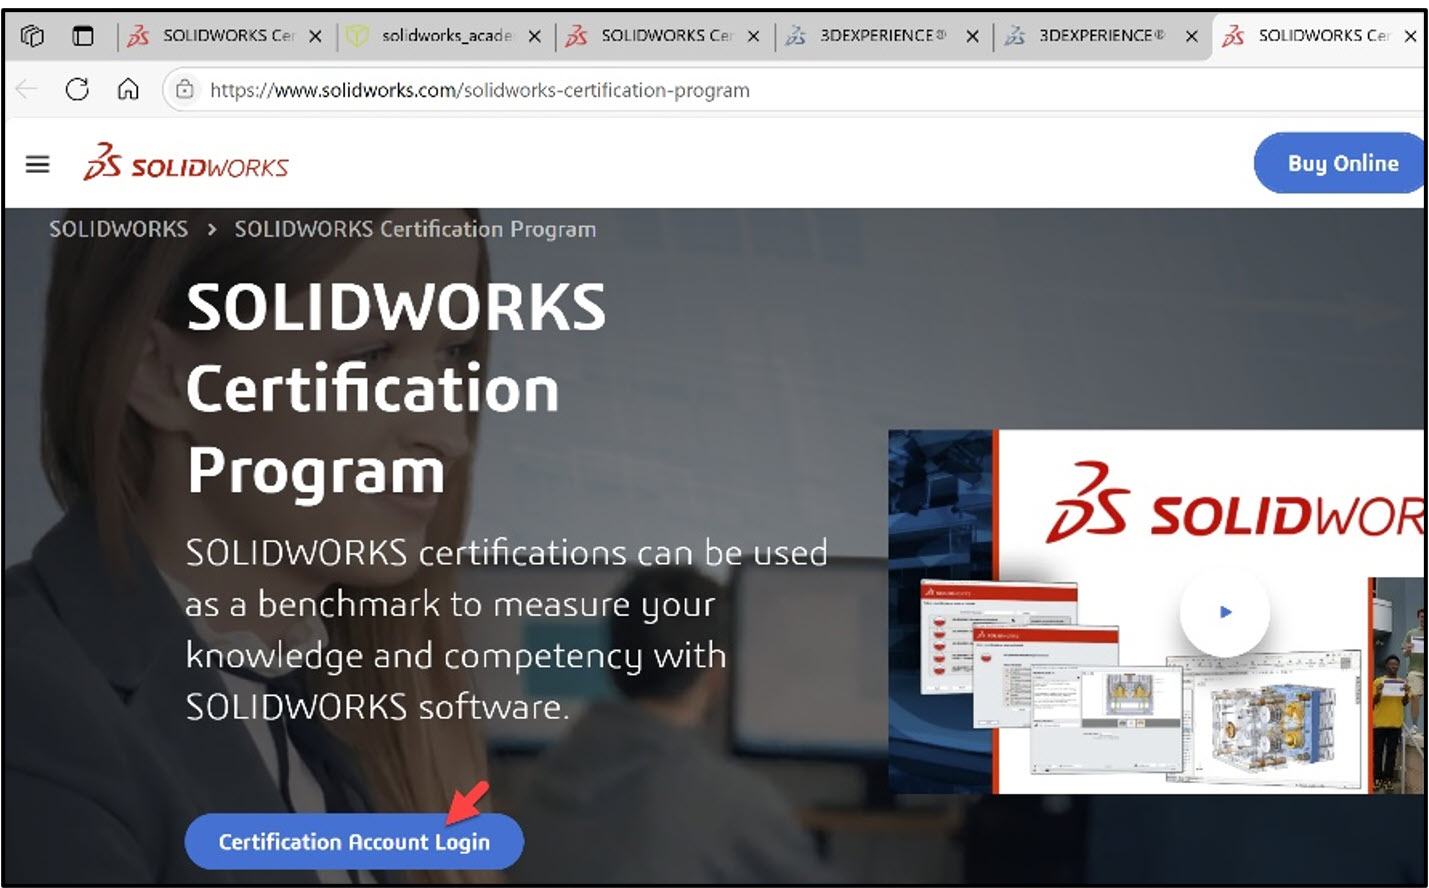
Task: Open the hamburger menu beside the SOLIDWORKS logo
Action: 37,164
